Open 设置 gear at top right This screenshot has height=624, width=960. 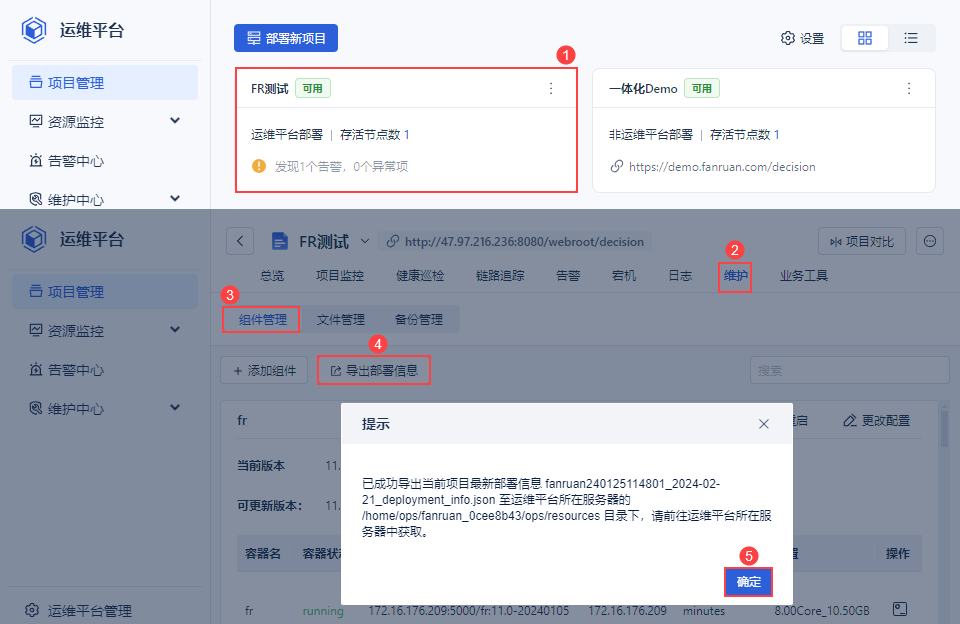[x=803, y=38]
